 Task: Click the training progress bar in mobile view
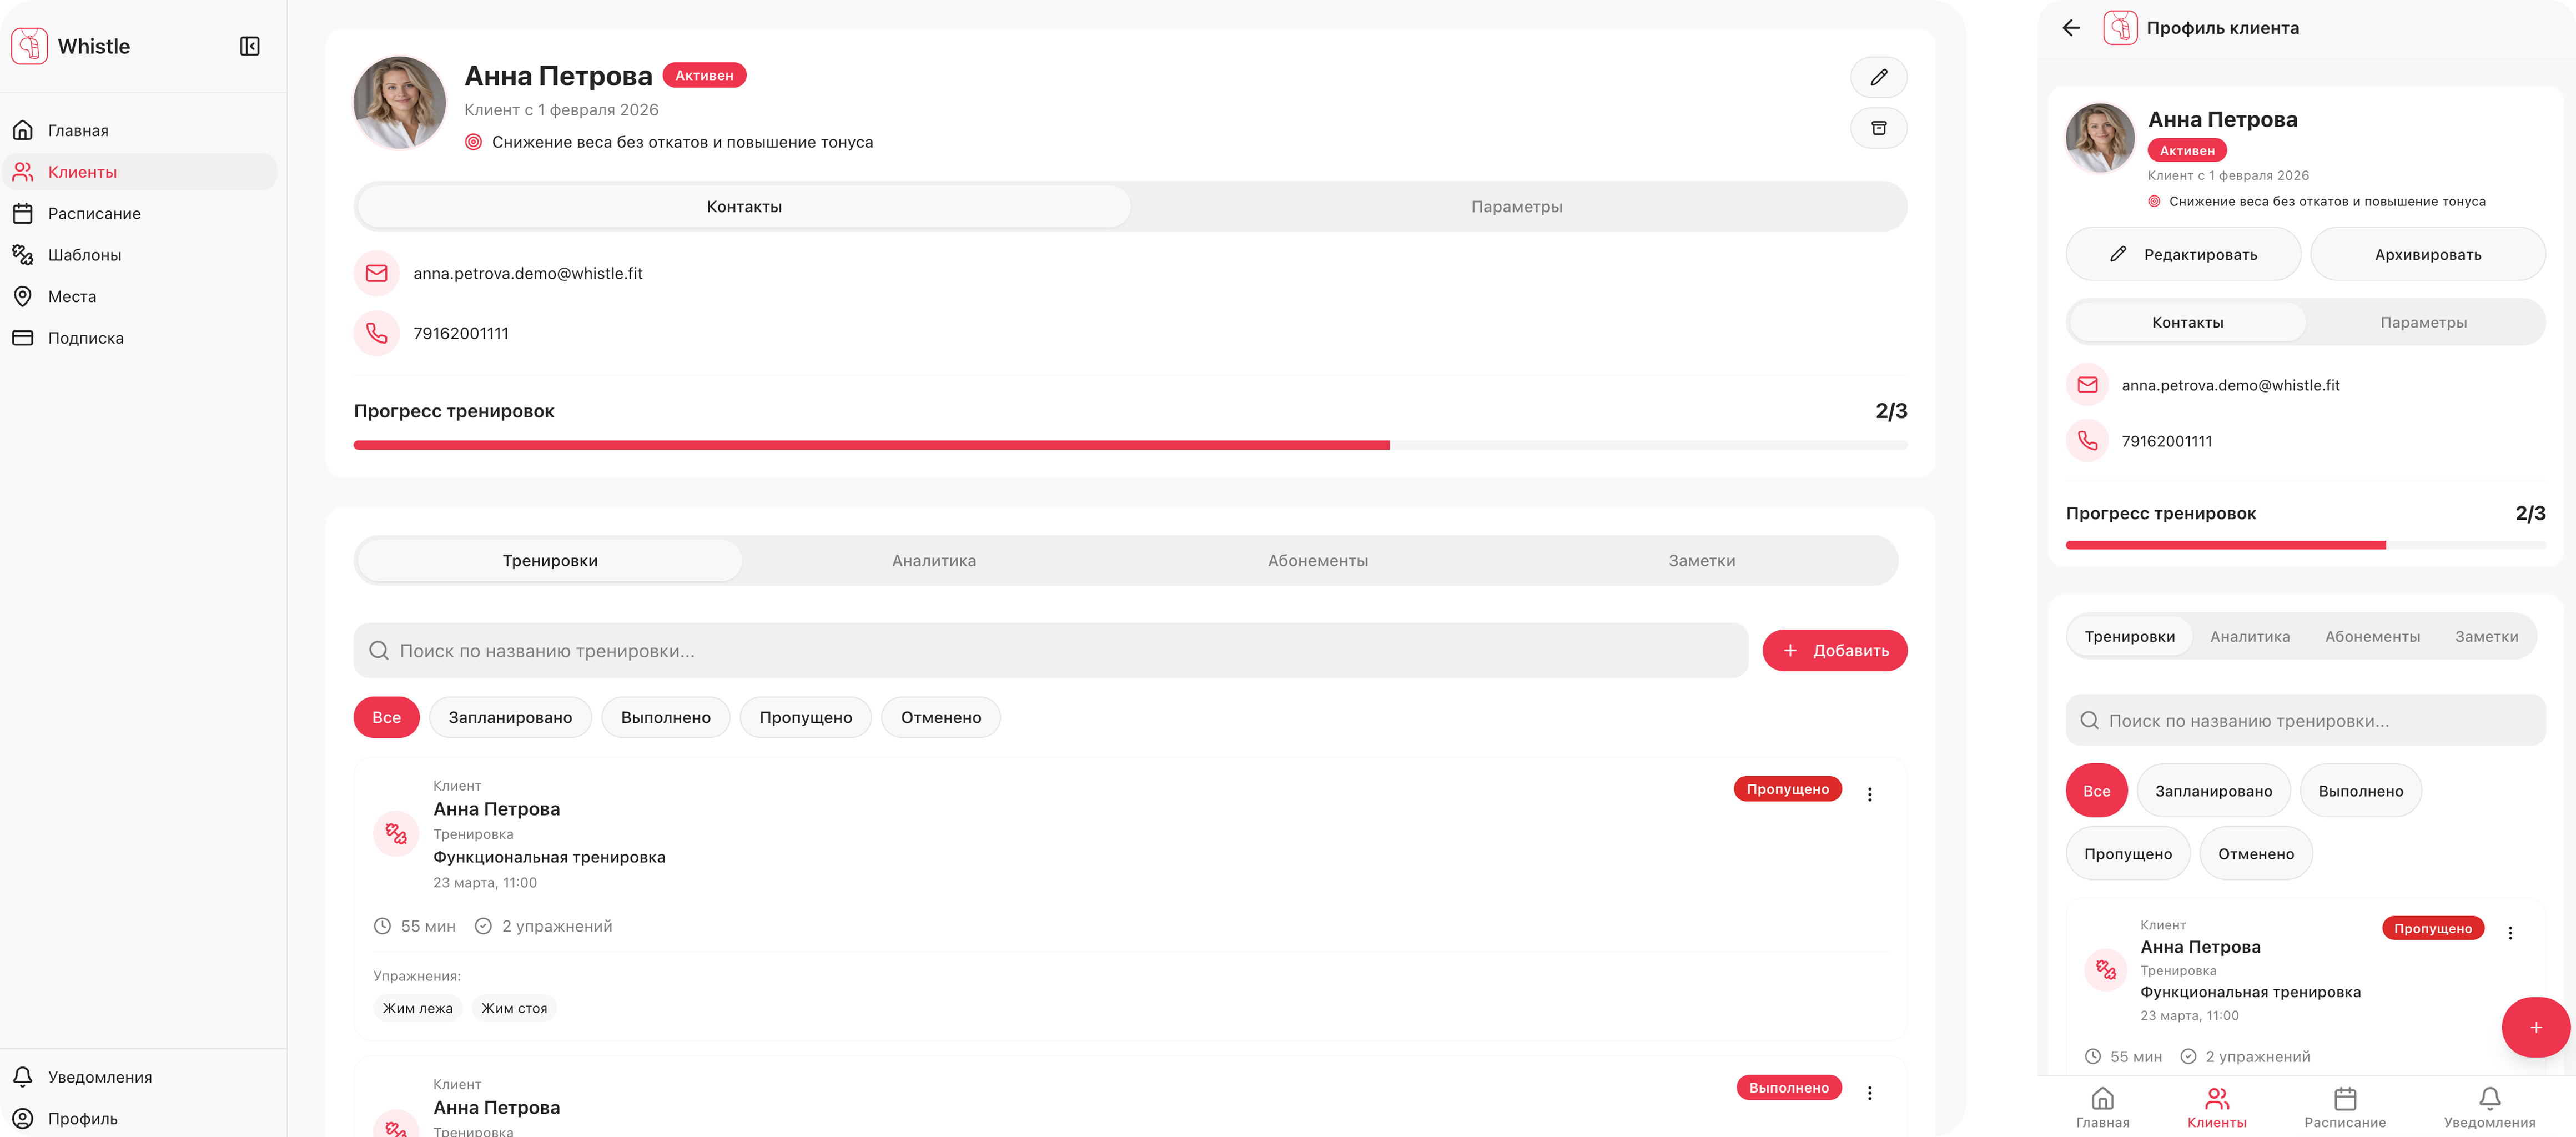click(2305, 545)
